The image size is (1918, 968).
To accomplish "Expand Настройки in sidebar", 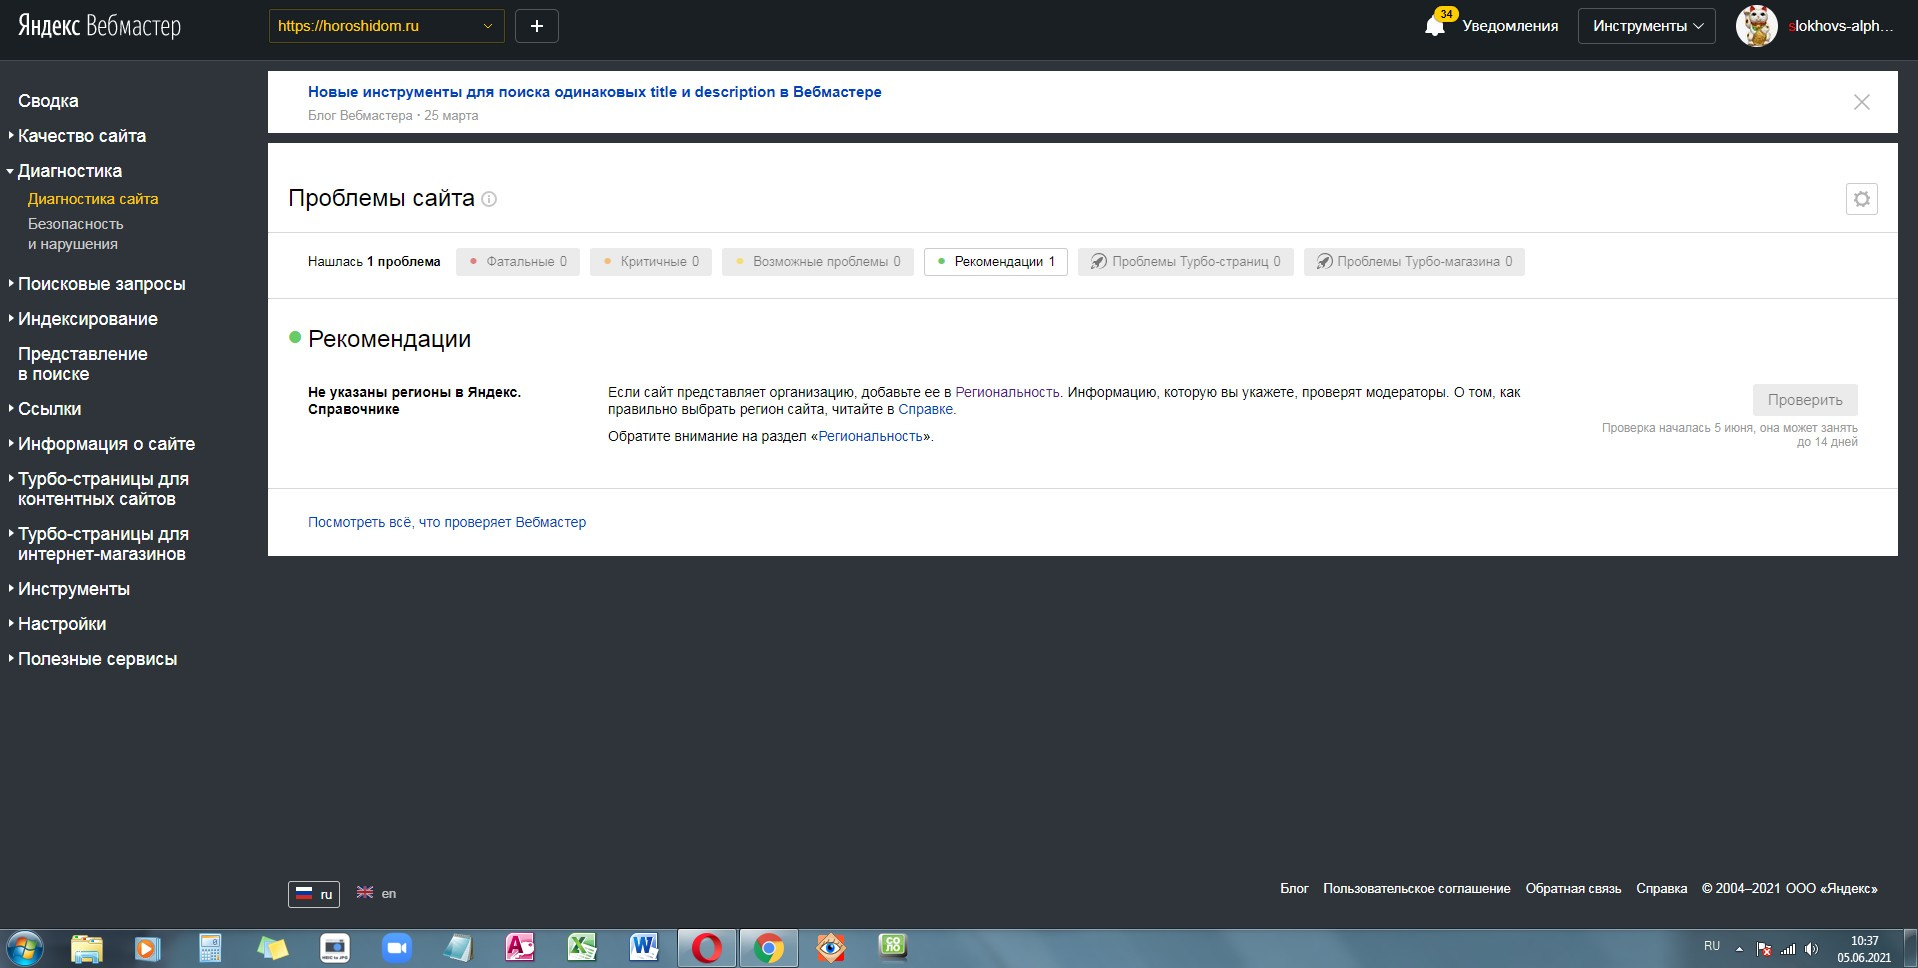I will point(62,624).
